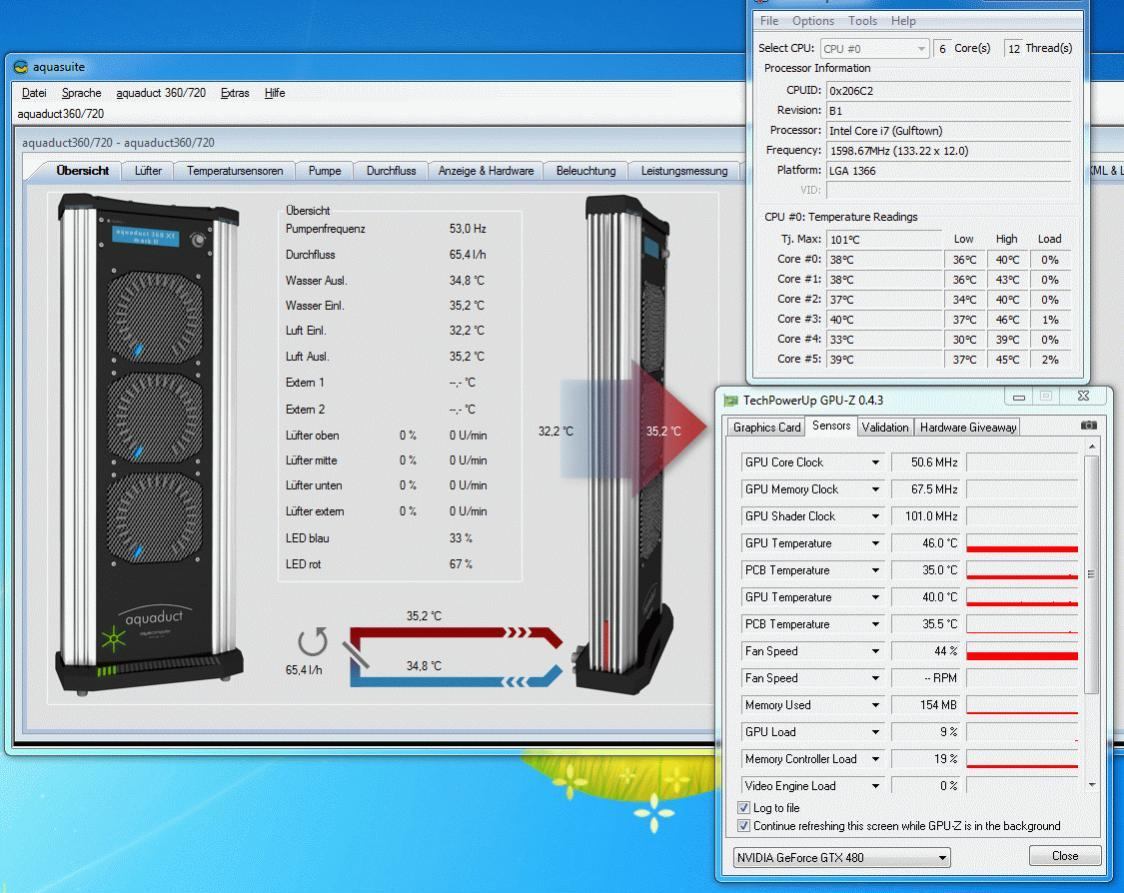Click the Pumpenfrequenz 53,0 Hz value
Viewport: 1124px width, 893px height.
[467, 229]
